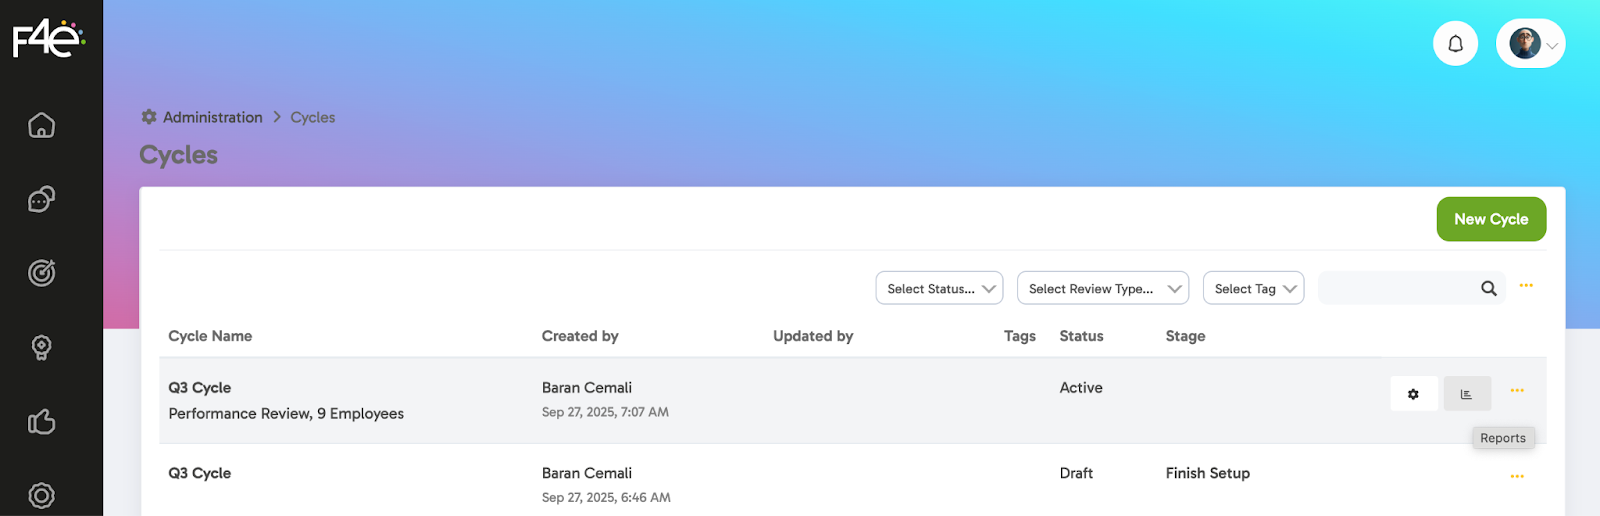Open the notifications bell
The height and width of the screenshot is (516, 1600).
coord(1455,44)
